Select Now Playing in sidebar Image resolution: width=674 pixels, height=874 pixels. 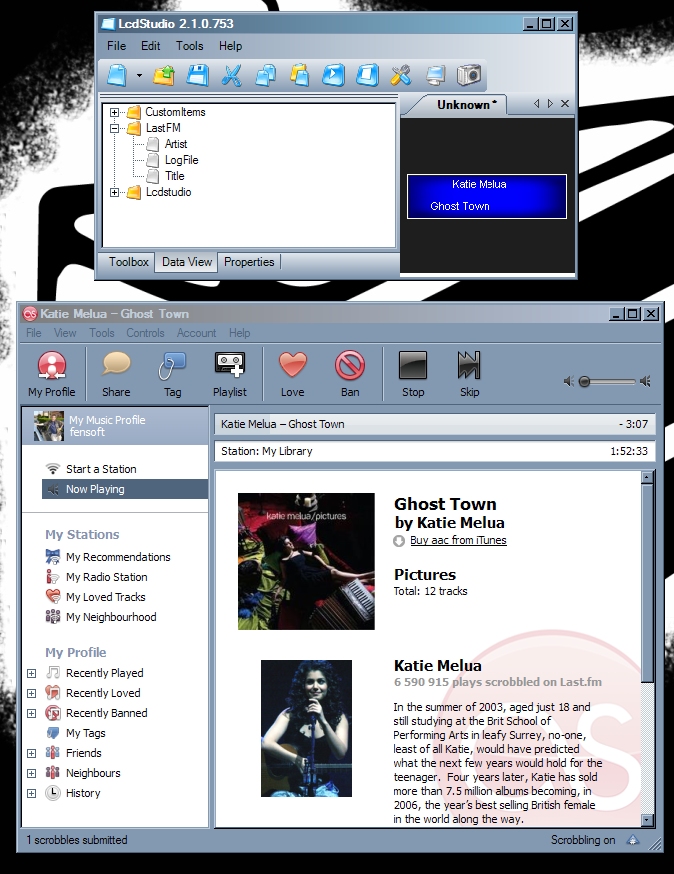pos(125,489)
